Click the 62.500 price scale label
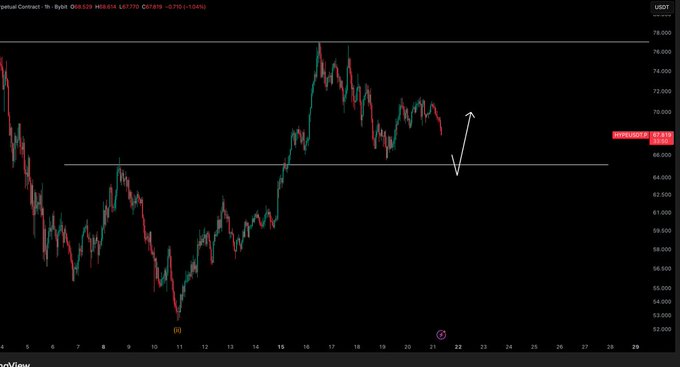680x367 pixels. coord(662,195)
